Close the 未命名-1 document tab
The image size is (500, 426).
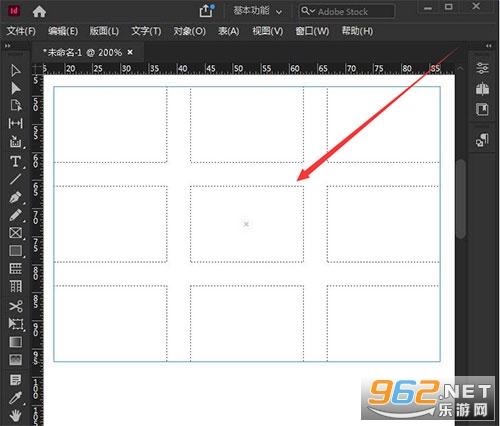[x=130, y=52]
